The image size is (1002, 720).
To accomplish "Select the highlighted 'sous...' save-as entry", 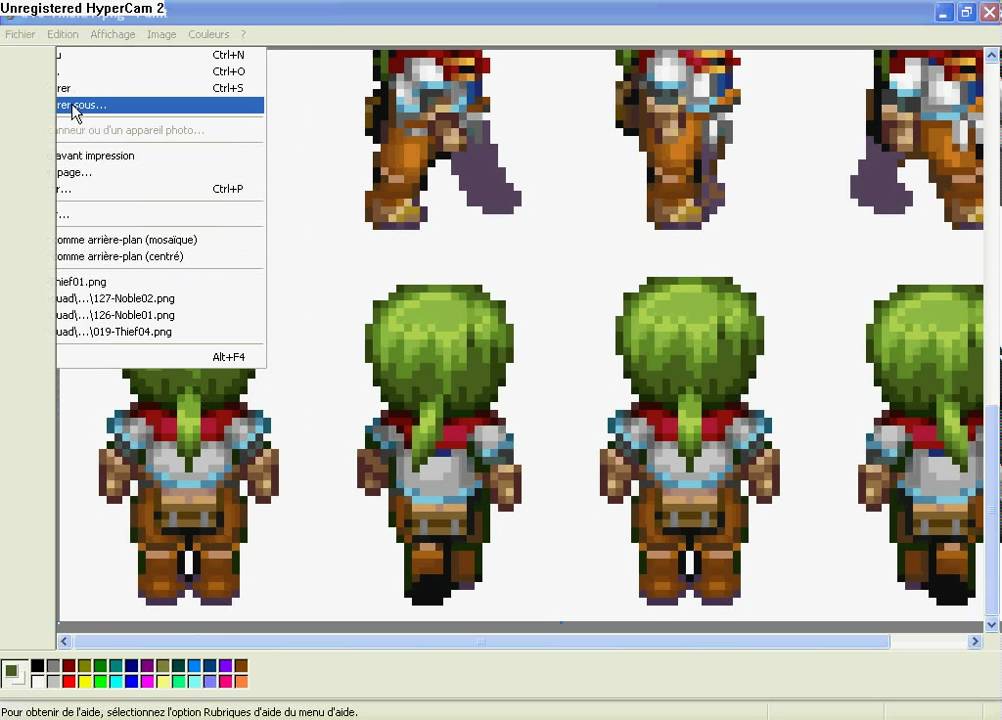I will pyautogui.click(x=160, y=105).
